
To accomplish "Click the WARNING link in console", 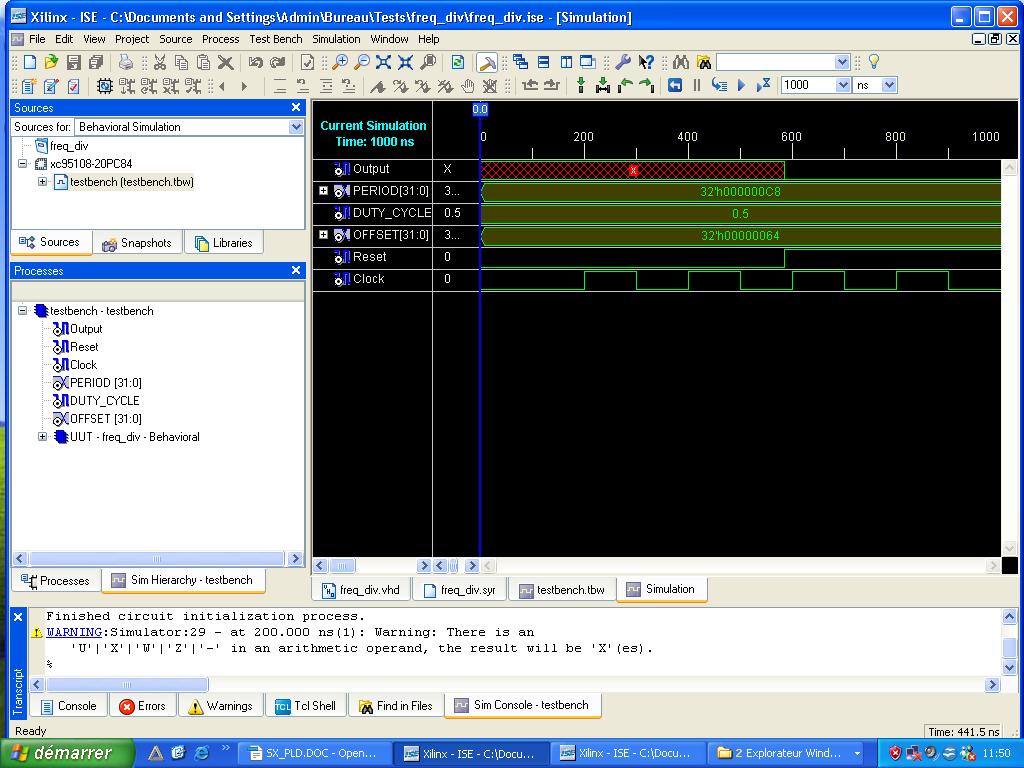I will pyautogui.click(x=74, y=632).
